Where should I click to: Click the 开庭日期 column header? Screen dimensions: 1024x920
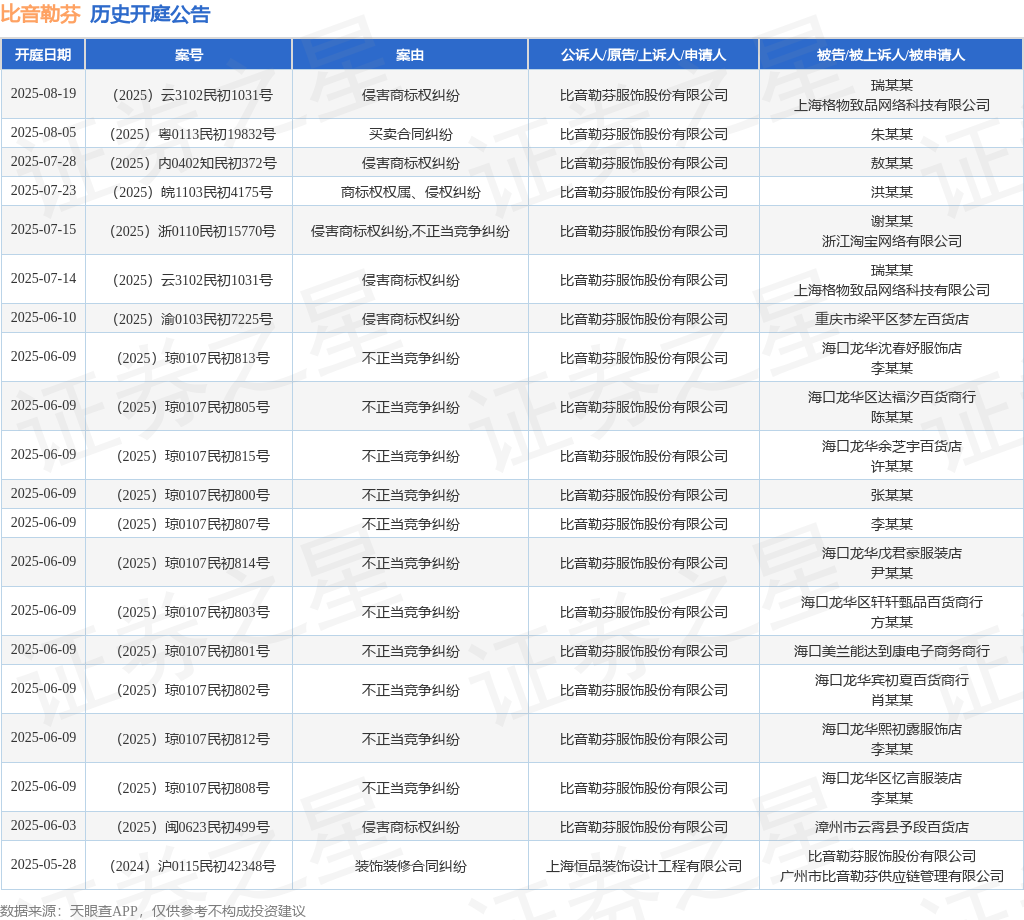coord(43,55)
